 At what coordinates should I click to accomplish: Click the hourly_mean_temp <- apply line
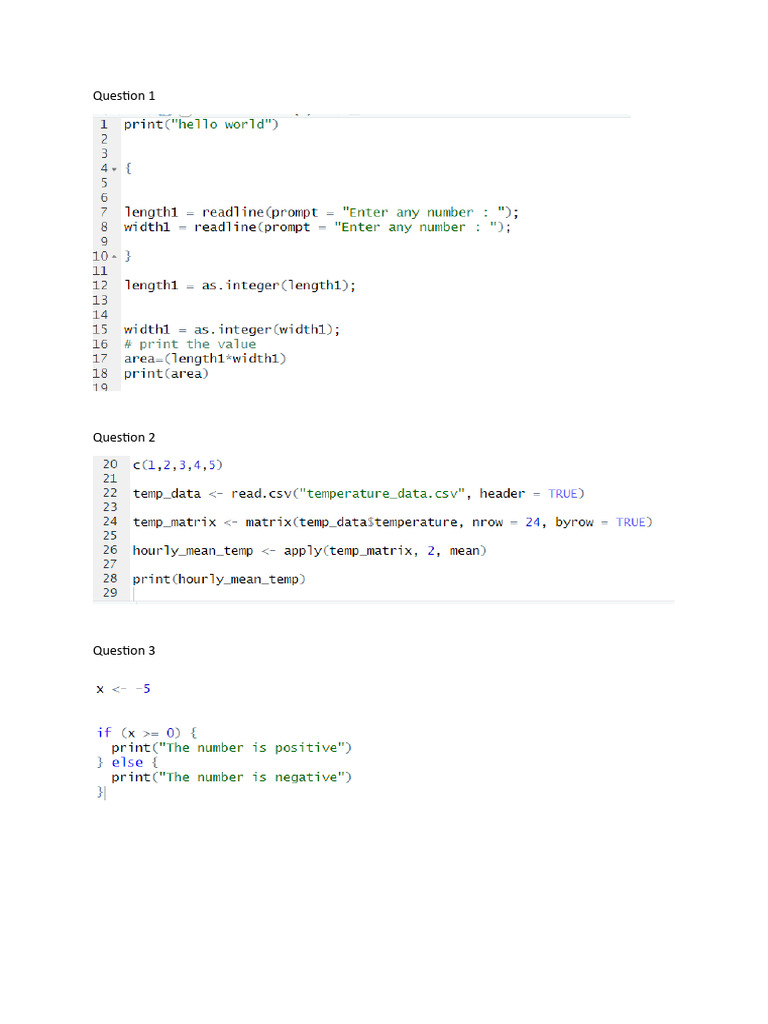click(310, 551)
